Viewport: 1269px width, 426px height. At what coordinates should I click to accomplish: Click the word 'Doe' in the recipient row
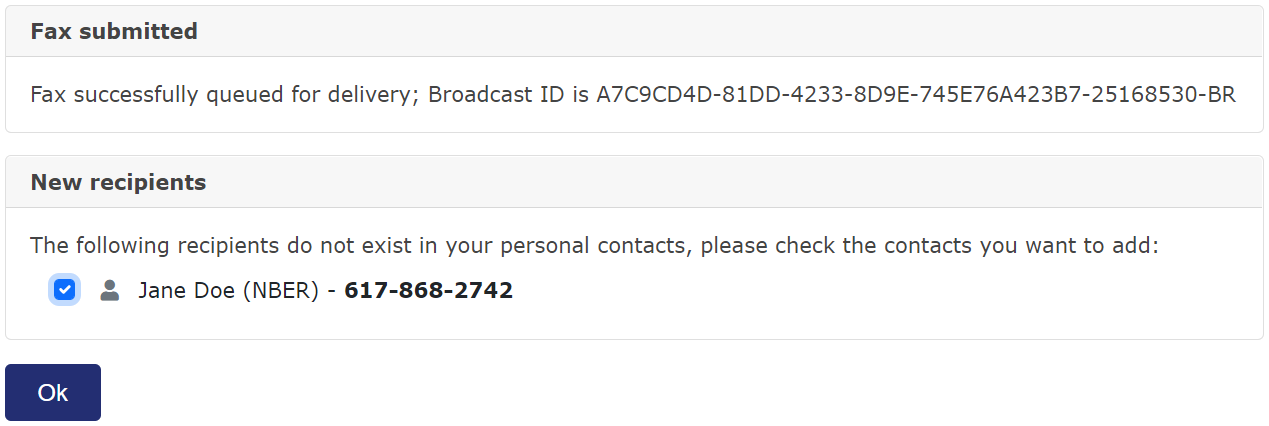219,291
